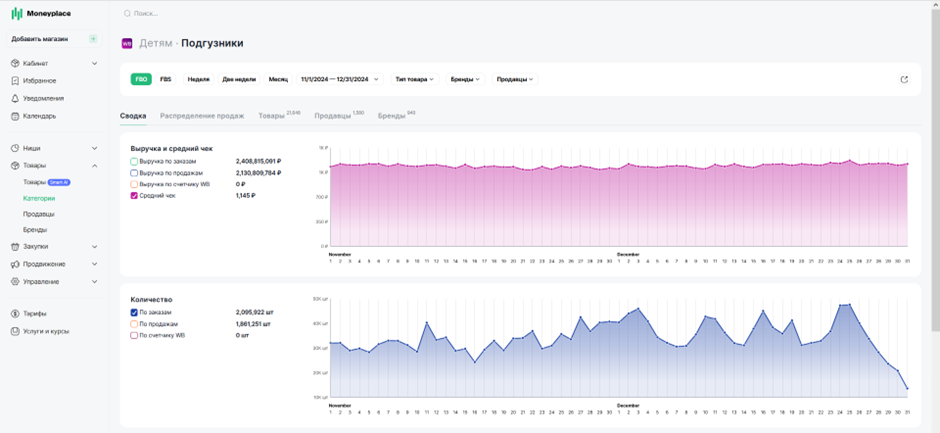
Task: Select the Месяц period button
Action: point(278,79)
